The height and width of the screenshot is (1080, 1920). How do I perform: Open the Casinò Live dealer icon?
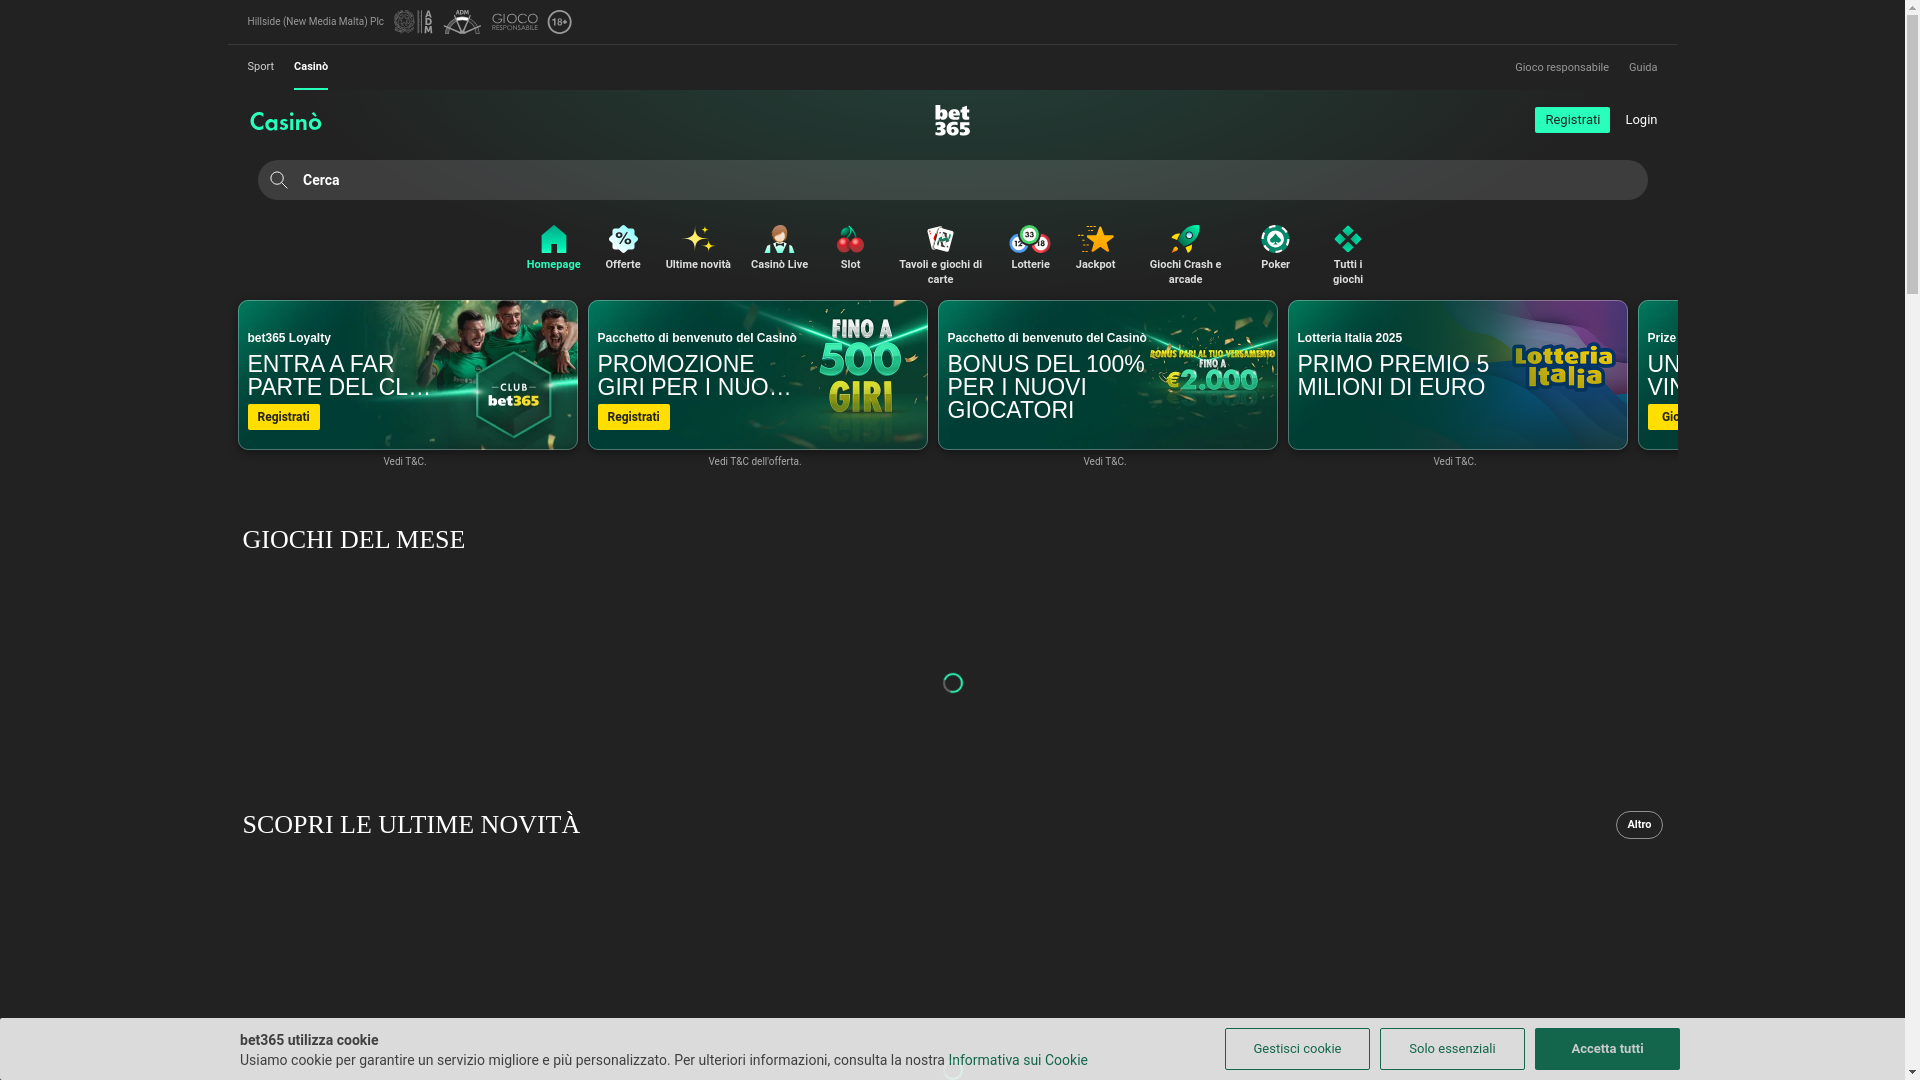tap(779, 240)
